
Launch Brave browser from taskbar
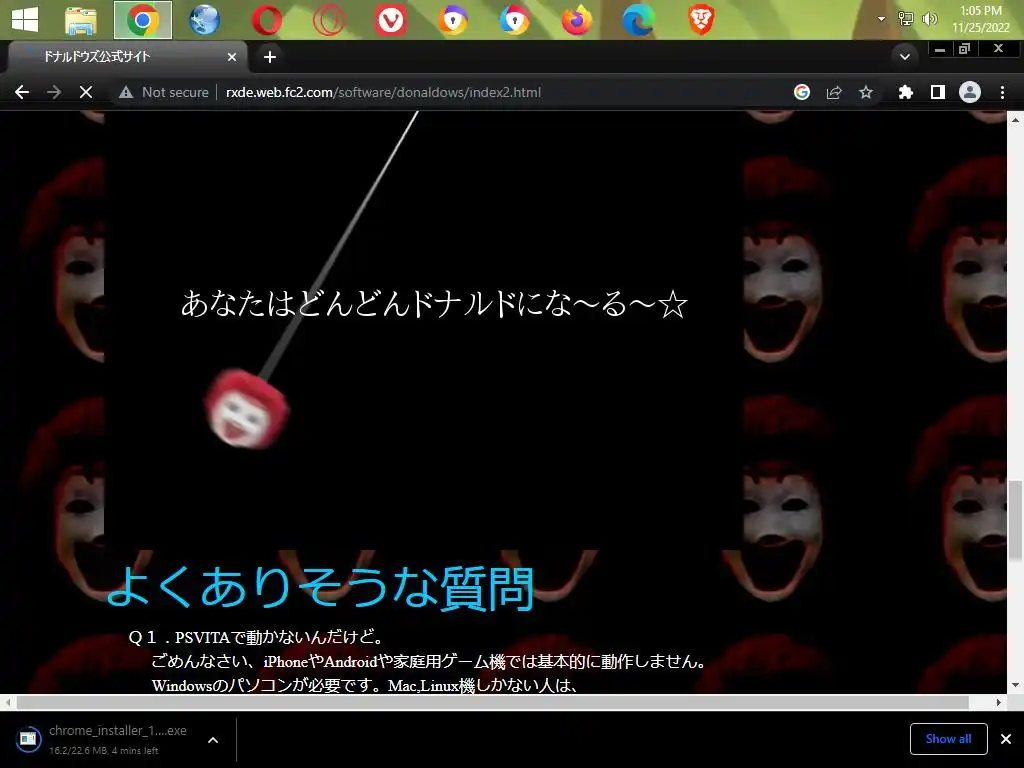[x=701, y=20]
